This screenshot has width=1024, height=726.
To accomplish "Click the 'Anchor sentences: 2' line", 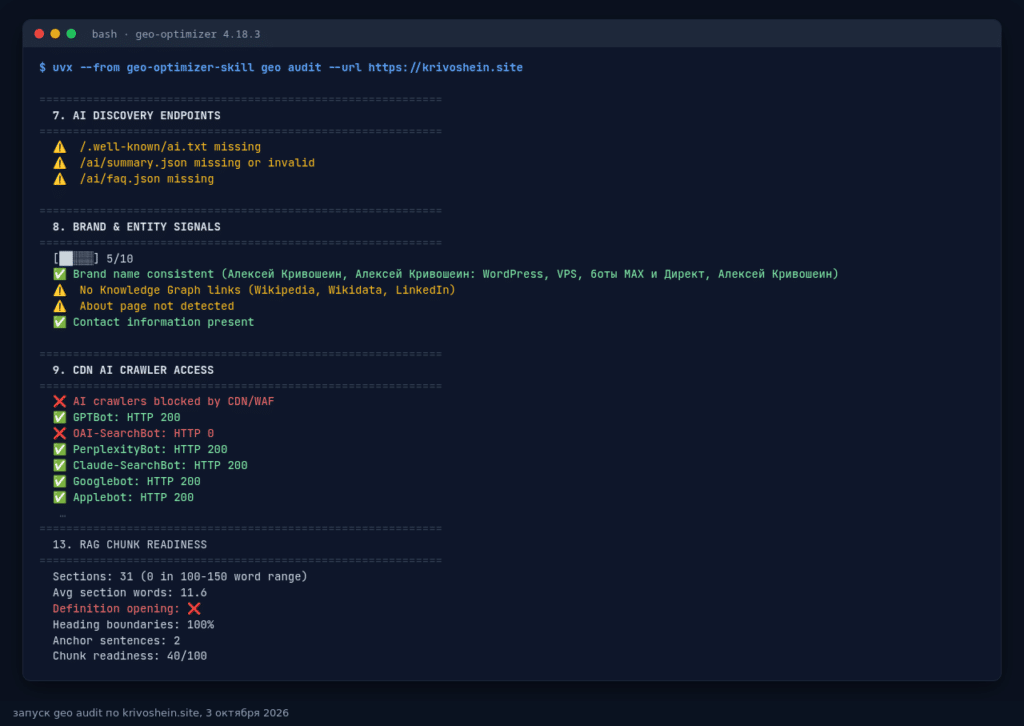I will pyautogui.click(x=116, y=640).
